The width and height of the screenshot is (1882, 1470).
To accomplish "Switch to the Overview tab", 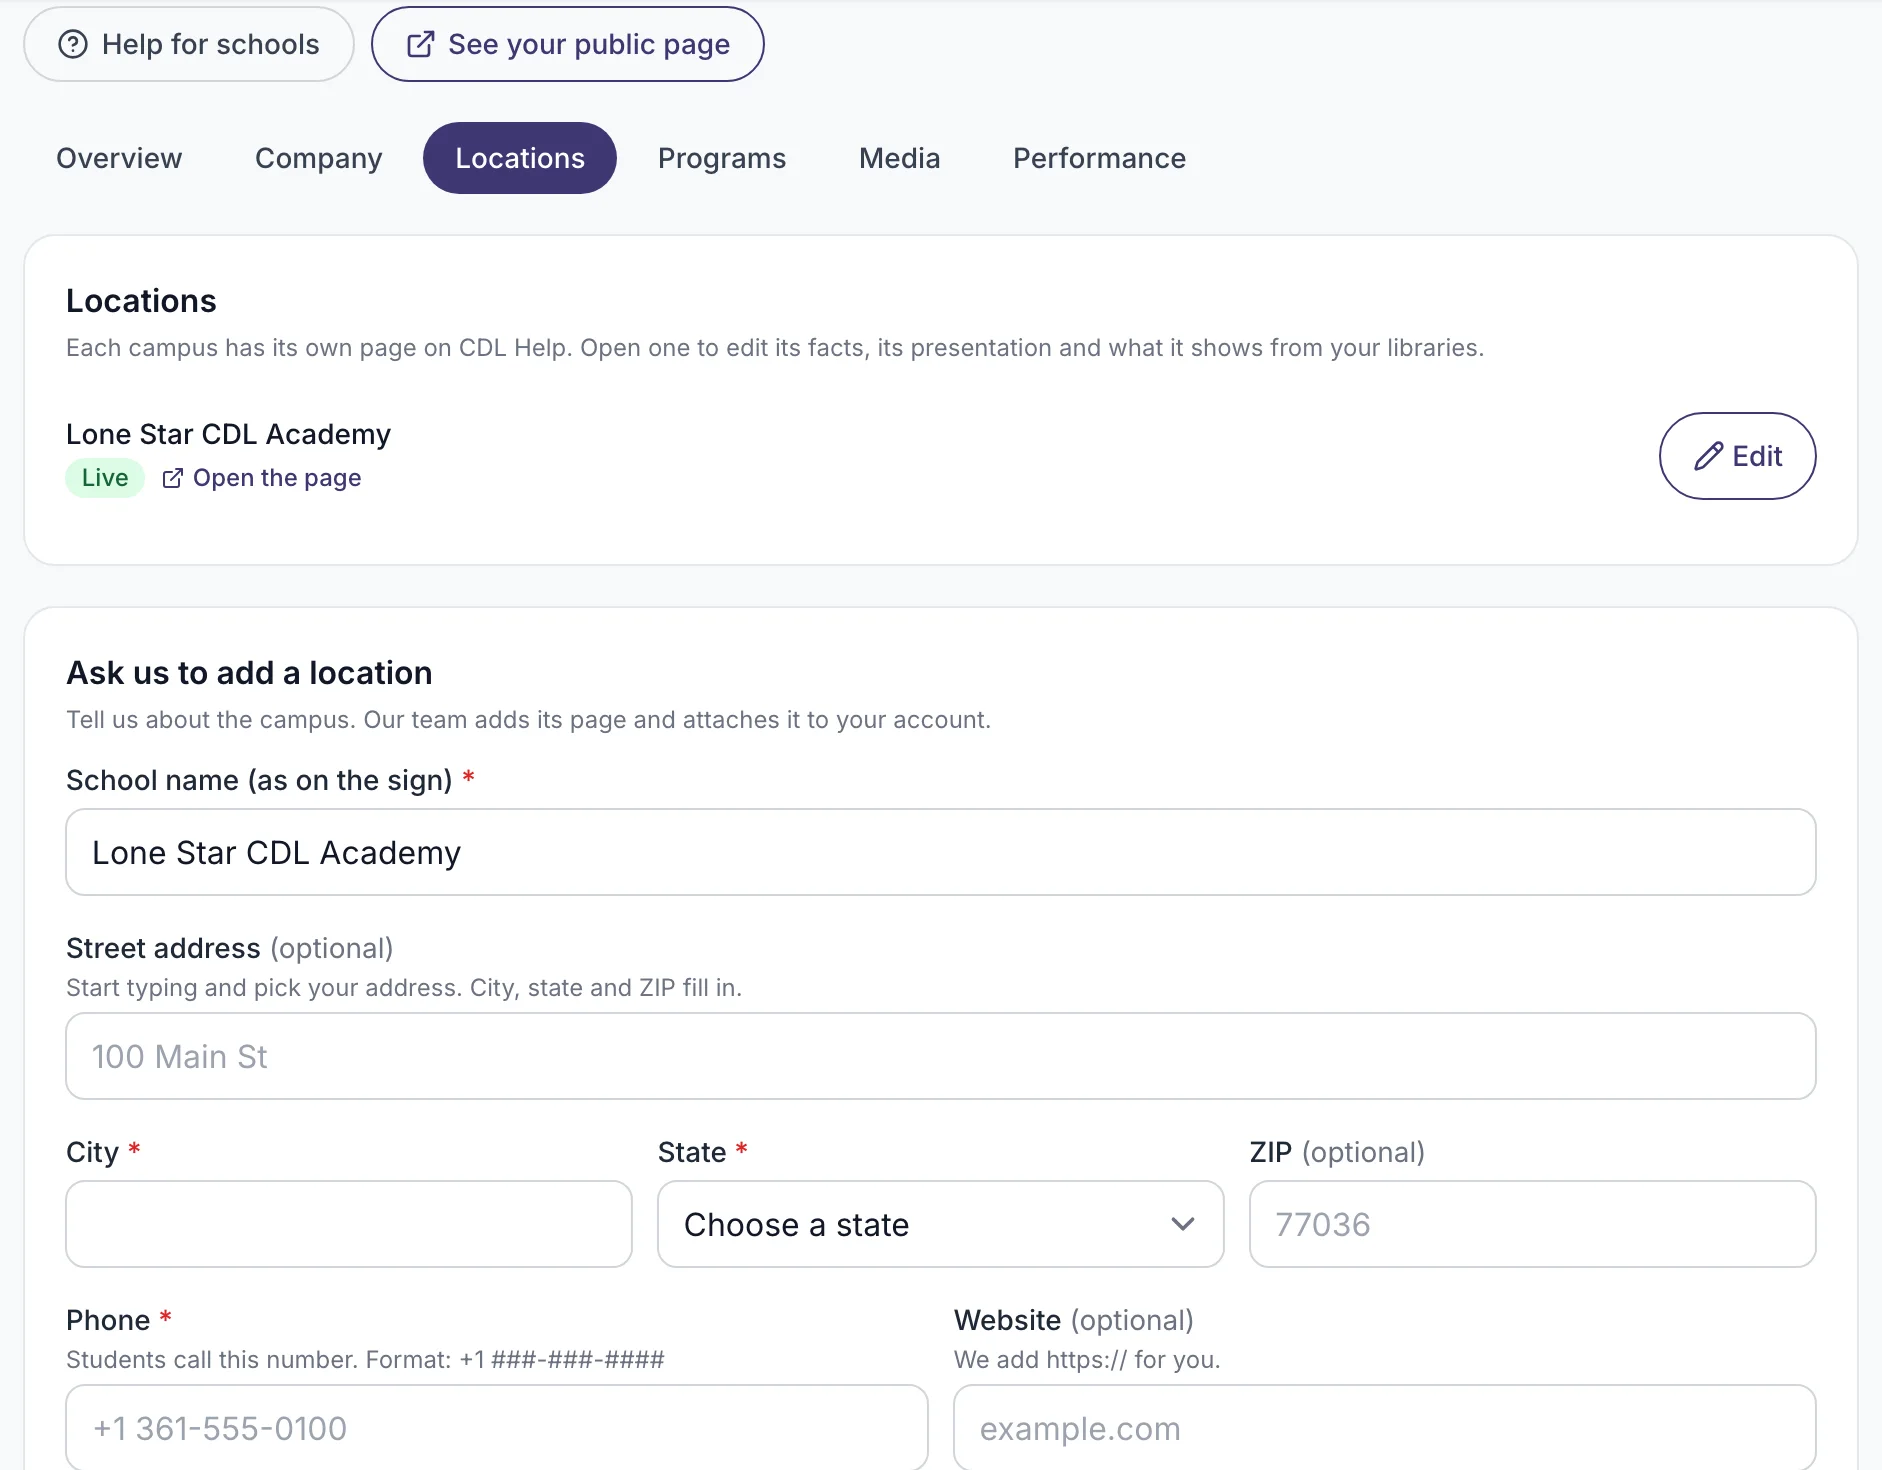I will coord(119,158).
